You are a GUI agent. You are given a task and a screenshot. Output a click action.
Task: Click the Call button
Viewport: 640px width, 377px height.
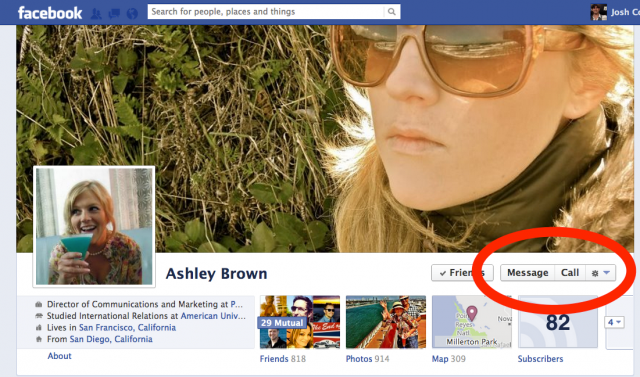tap(570, 273)
